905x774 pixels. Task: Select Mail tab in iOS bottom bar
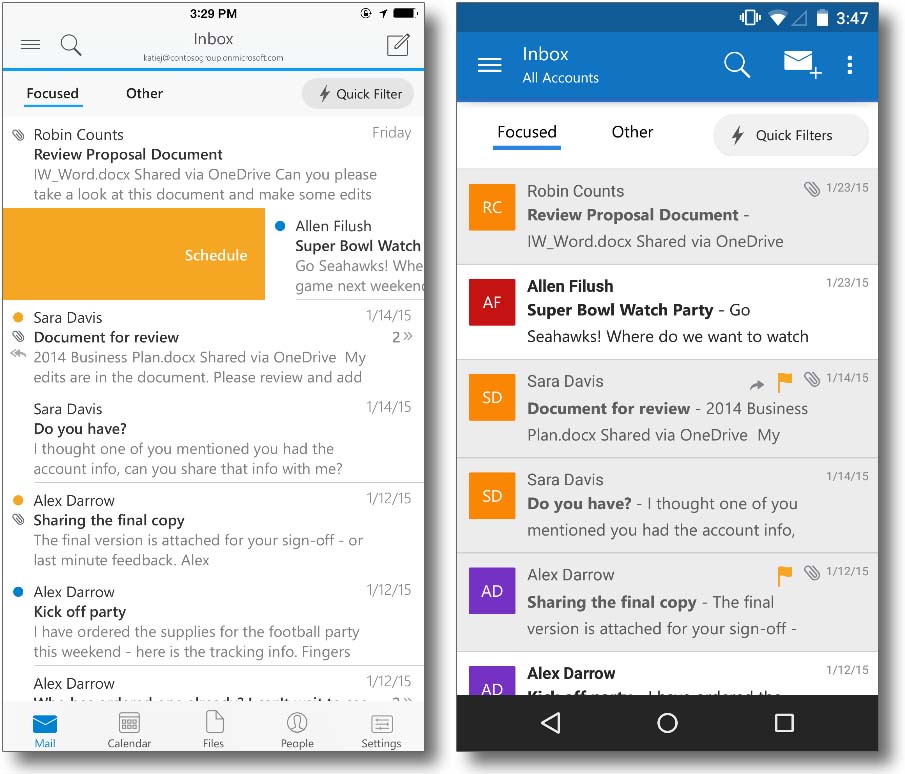[x=44, y=730]
